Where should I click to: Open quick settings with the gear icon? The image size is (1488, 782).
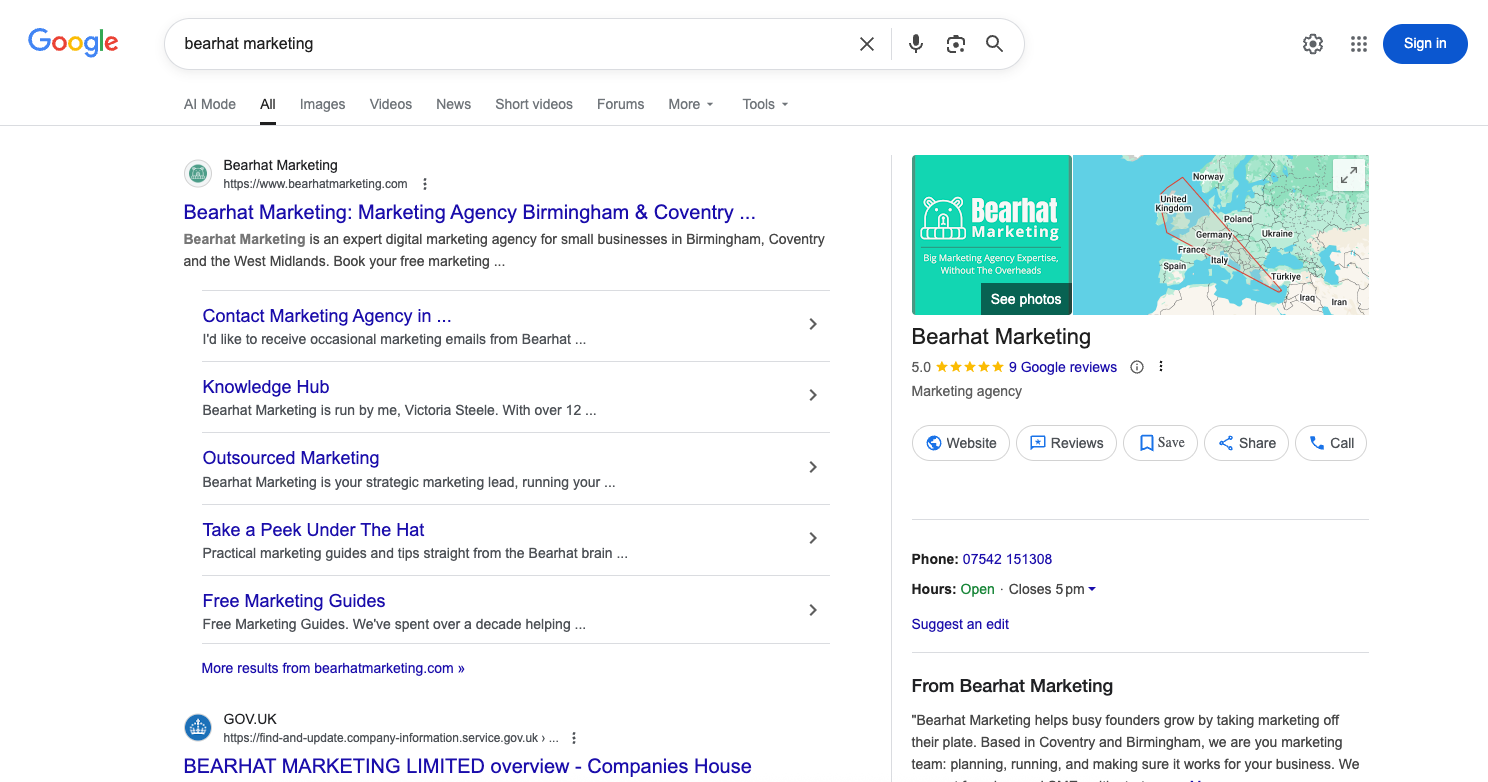coord(1312,44)
